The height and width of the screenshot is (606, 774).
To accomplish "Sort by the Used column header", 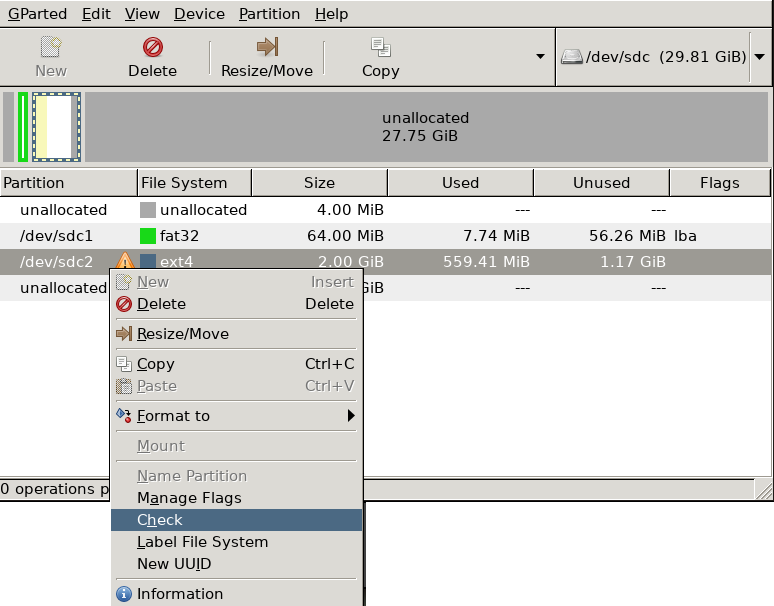I will click(x=461, y=183).
